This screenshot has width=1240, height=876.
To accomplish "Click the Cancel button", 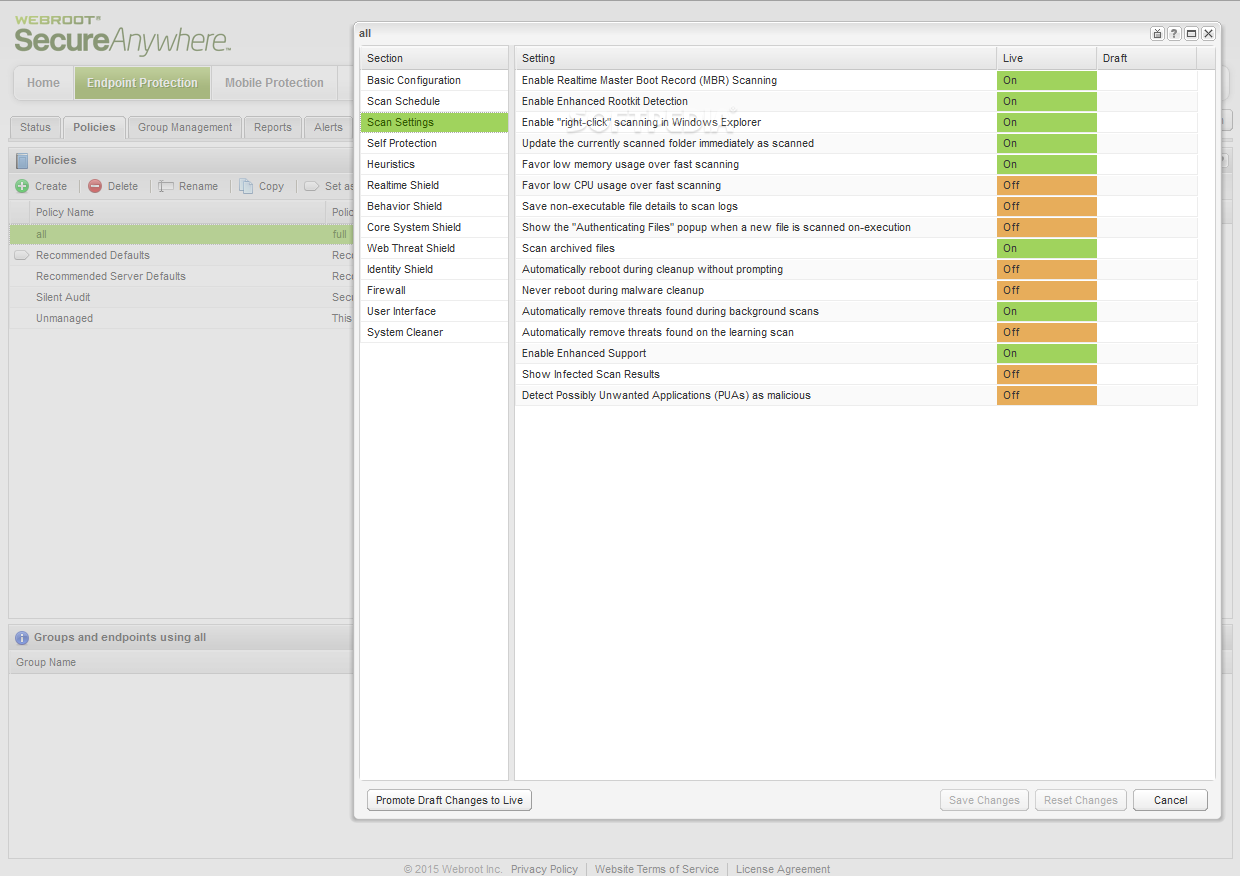I will click(x=1170, y=800).
